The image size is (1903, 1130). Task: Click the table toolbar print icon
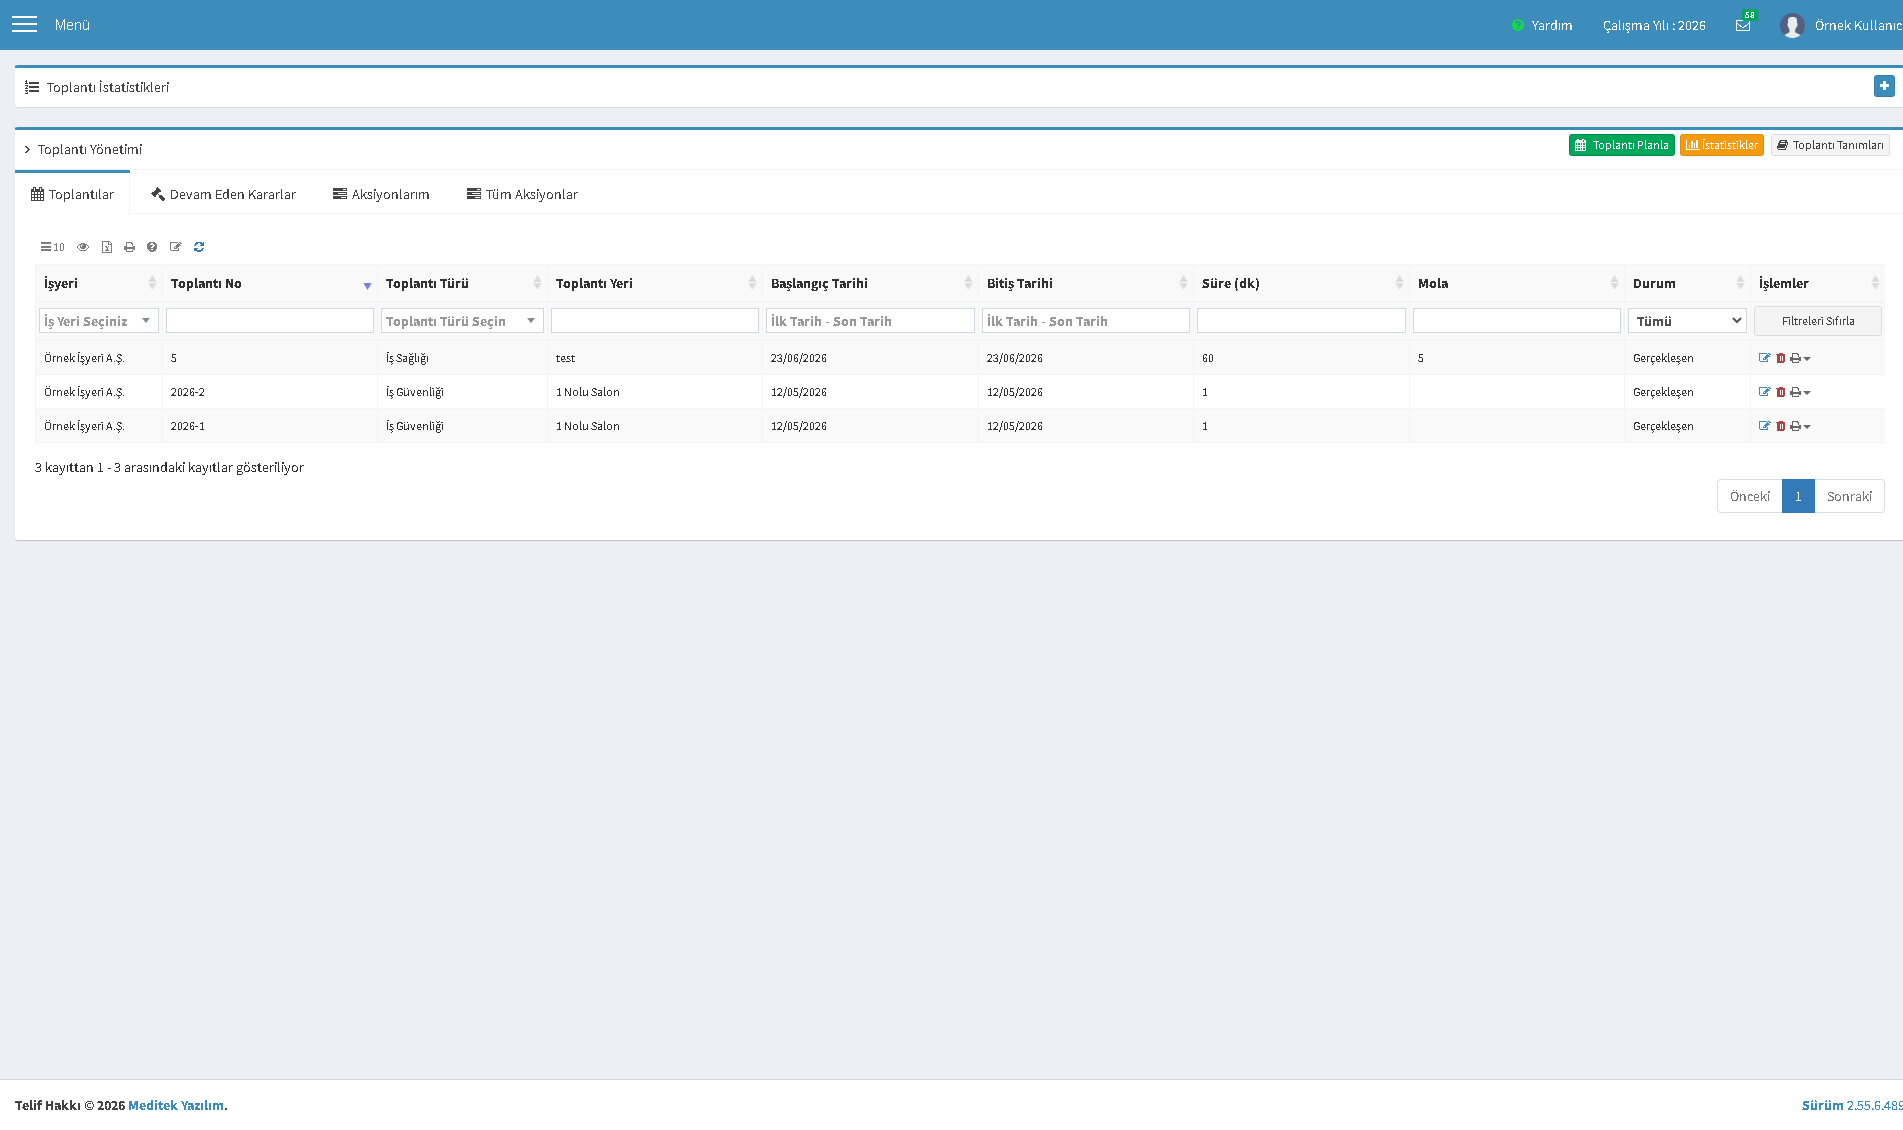(x=129, y=247)
